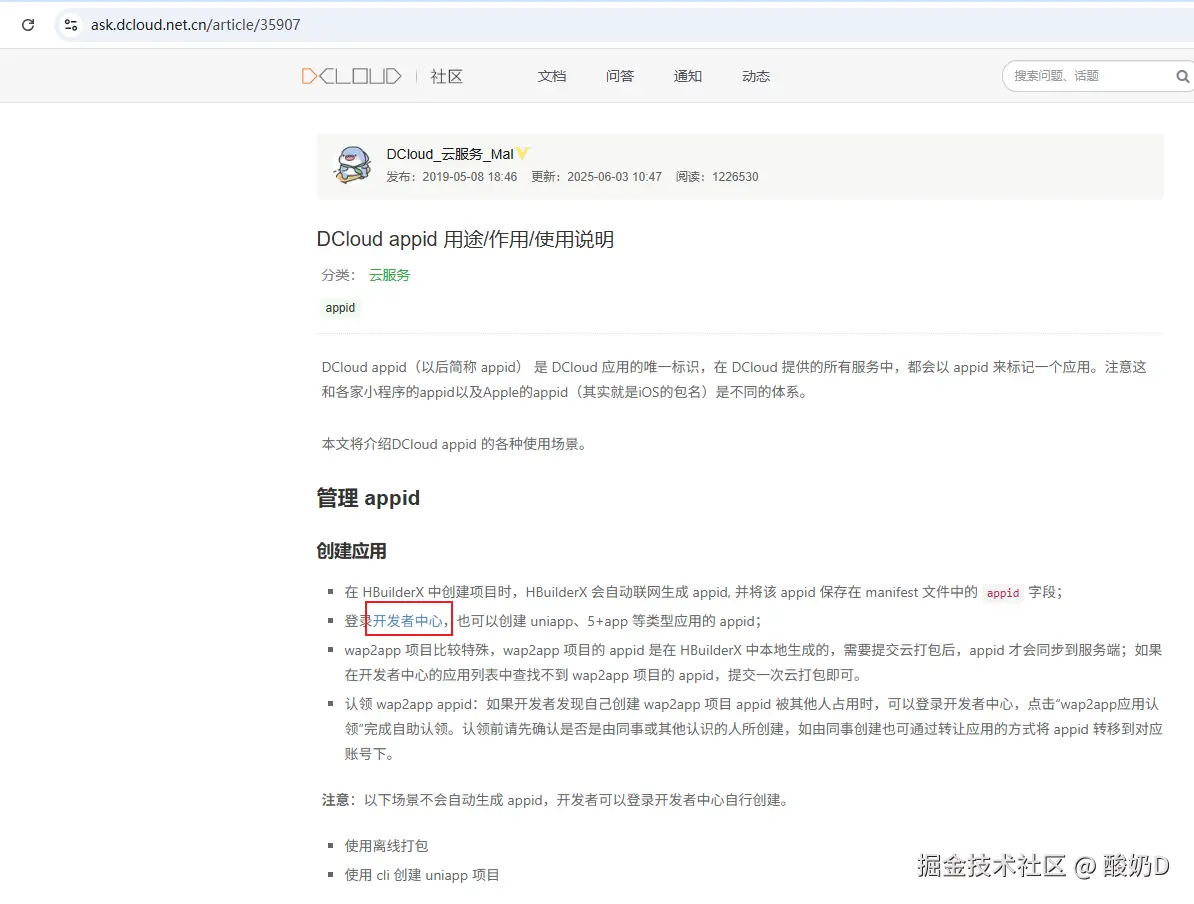Click the author's dolphin avatar
Viewport: 1194px width, 904px height.
click(353, 165)
